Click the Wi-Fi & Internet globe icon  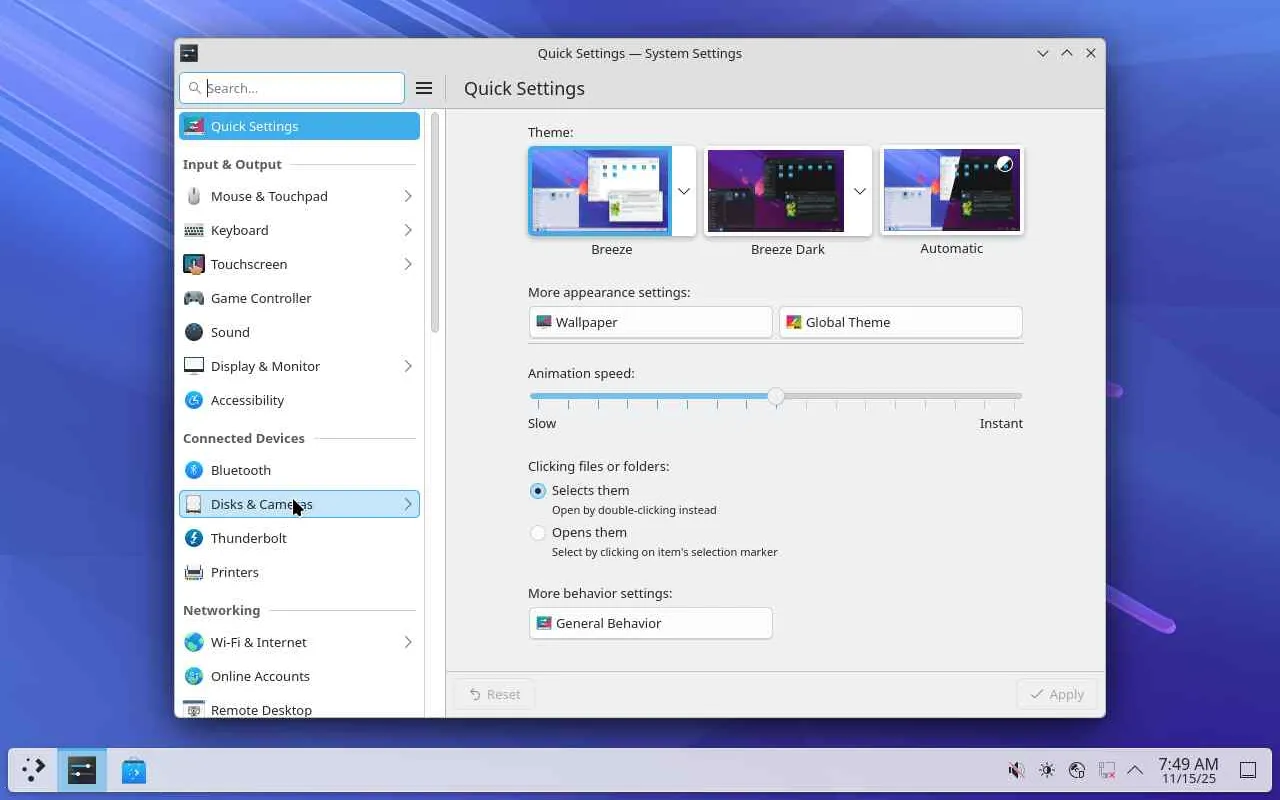[194, 642]
